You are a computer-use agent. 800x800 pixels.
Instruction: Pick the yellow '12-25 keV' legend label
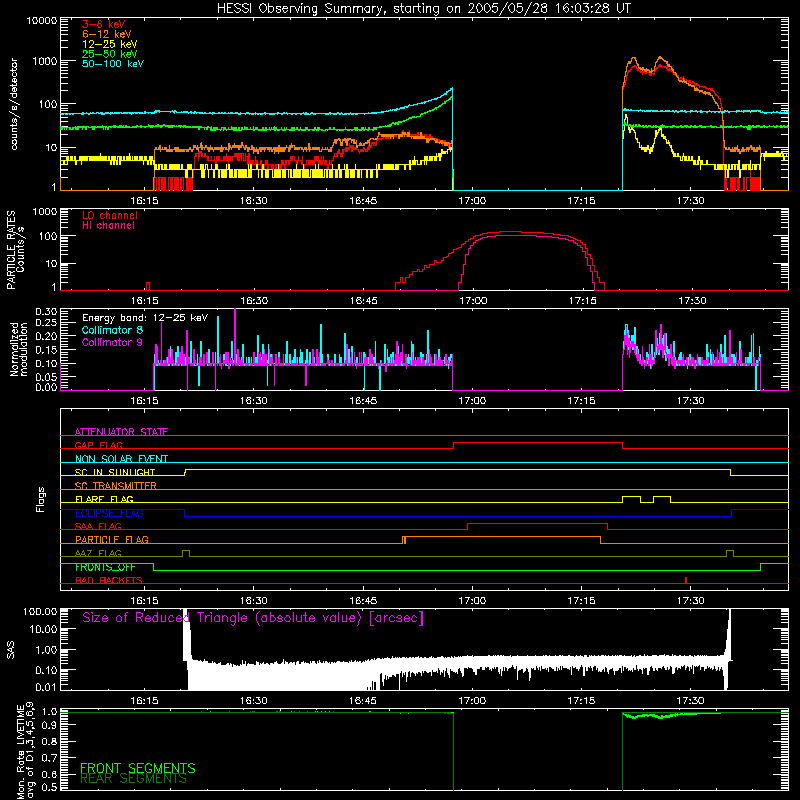110,44
